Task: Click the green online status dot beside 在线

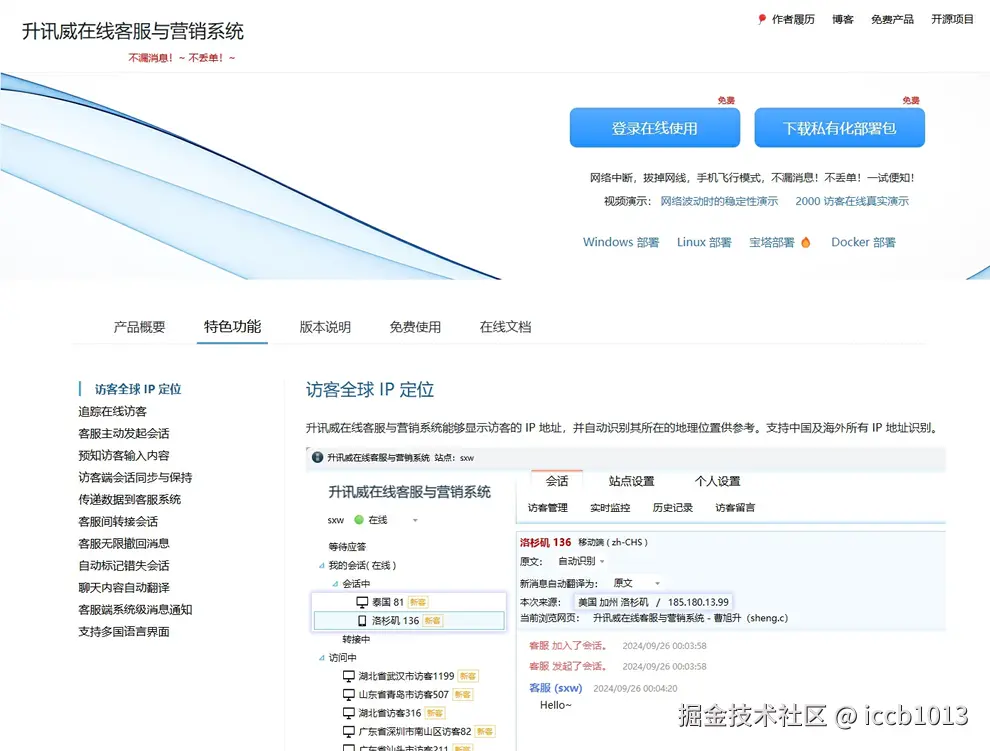Action: coord(359,520)
